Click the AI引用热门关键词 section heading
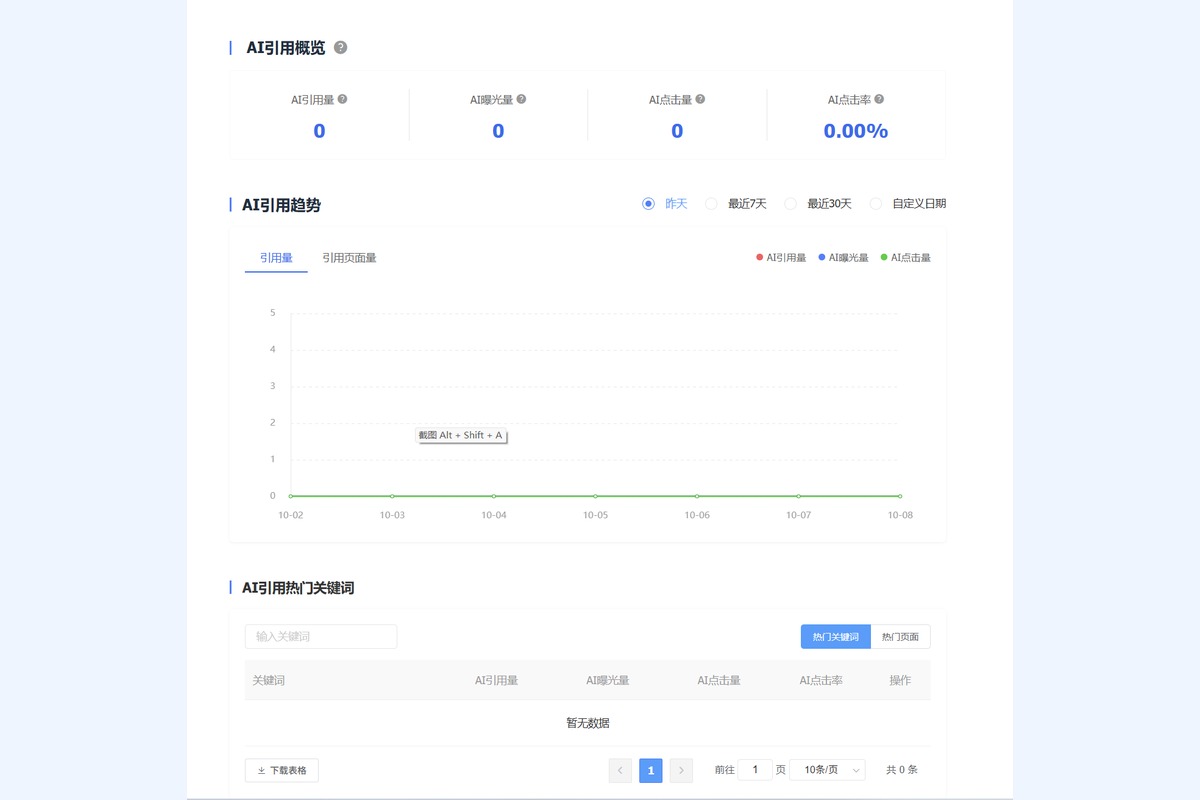The height and width of the screenshot is (800, 1200). [298, 588]
